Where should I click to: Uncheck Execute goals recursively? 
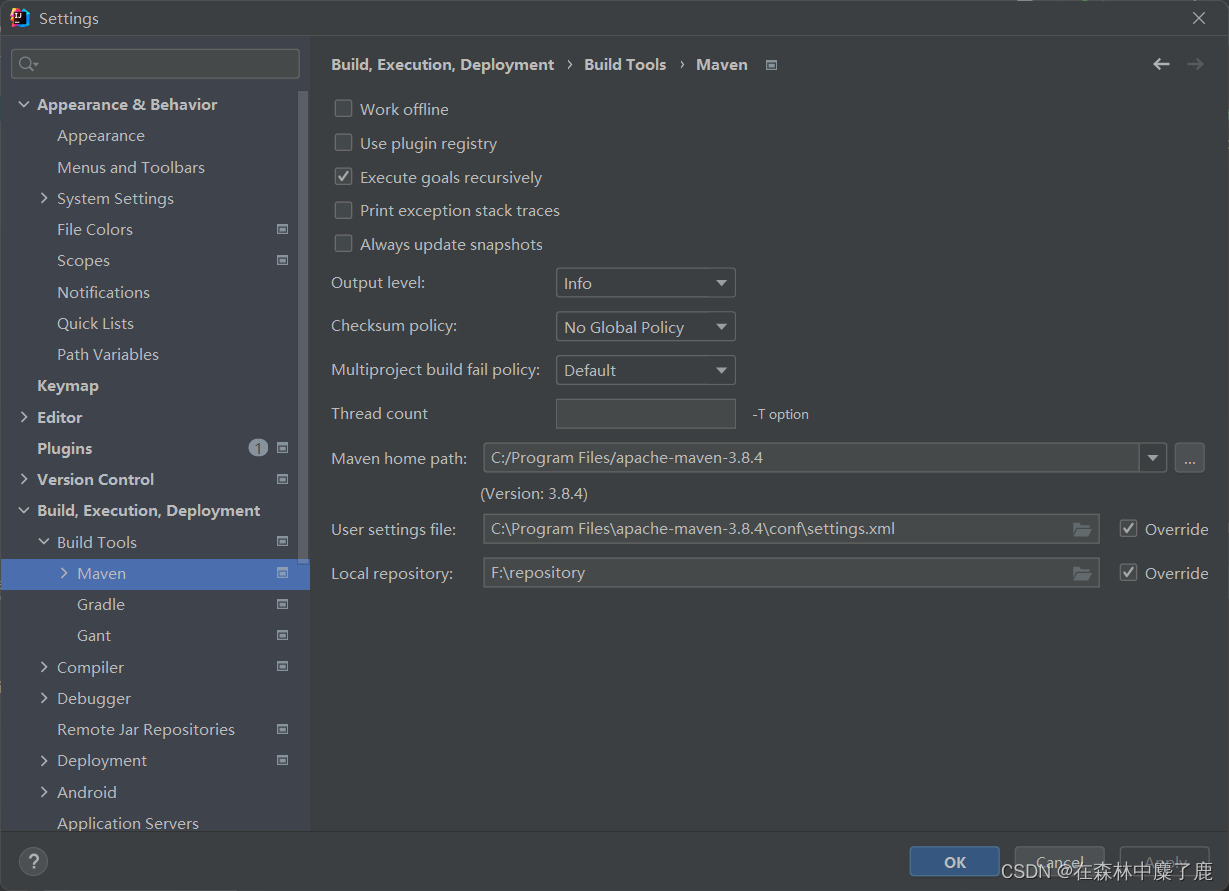click(x=343, y=177)
